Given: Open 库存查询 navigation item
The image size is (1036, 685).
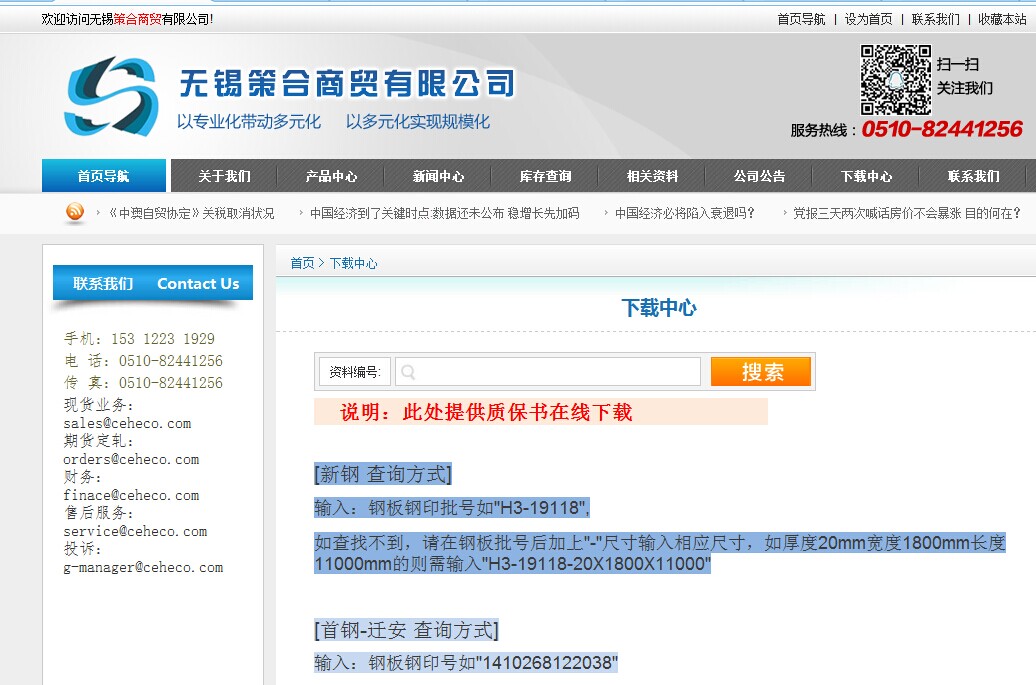Looking at the screenshot, I should (x=545, y=176).
